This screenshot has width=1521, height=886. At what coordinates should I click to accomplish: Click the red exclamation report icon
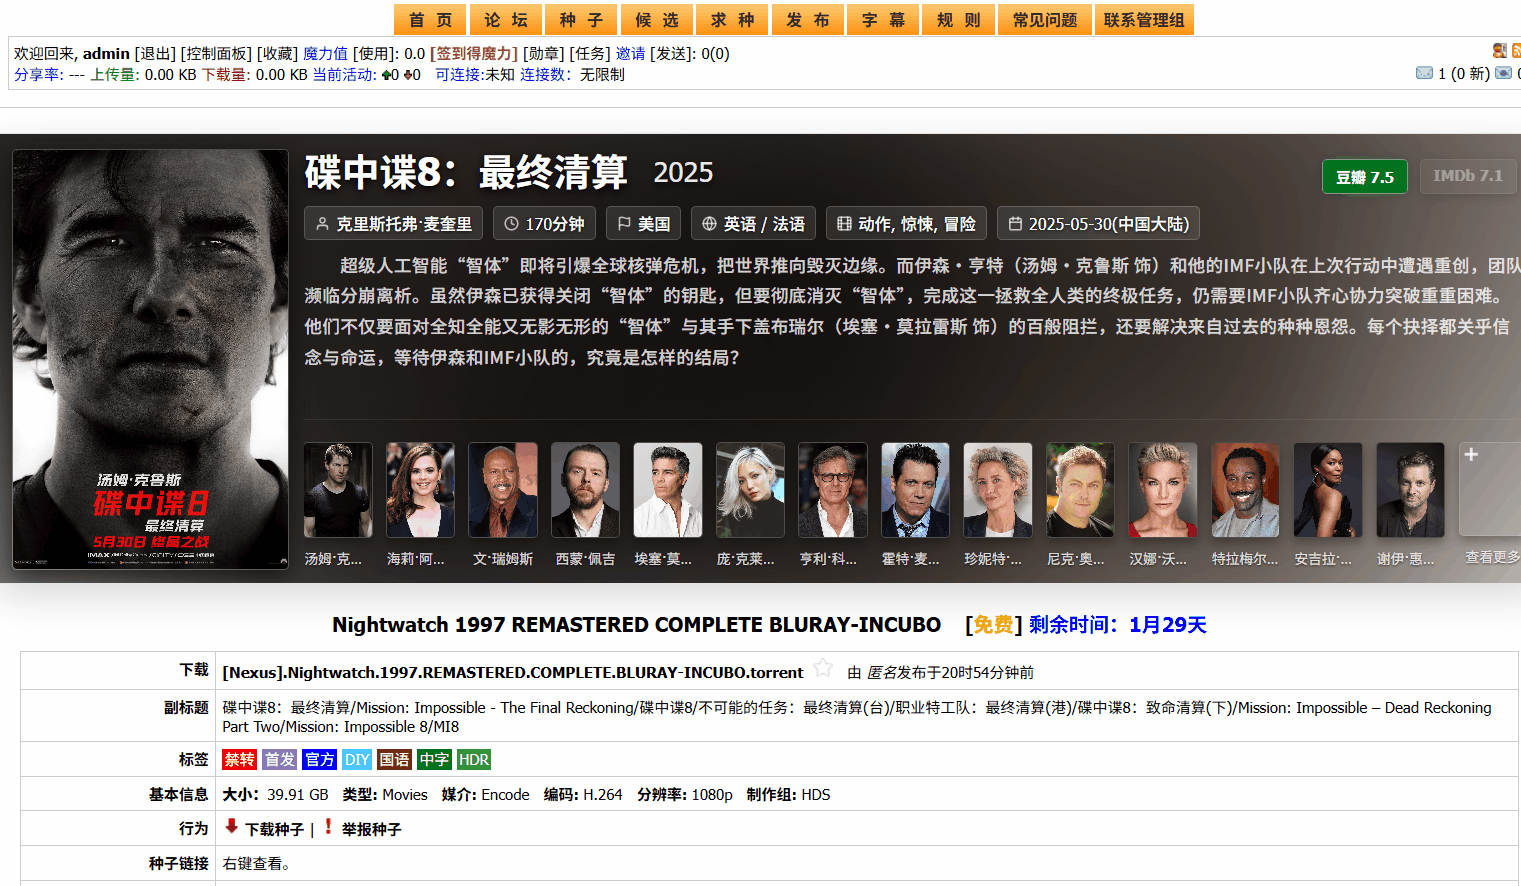[328, 826]
